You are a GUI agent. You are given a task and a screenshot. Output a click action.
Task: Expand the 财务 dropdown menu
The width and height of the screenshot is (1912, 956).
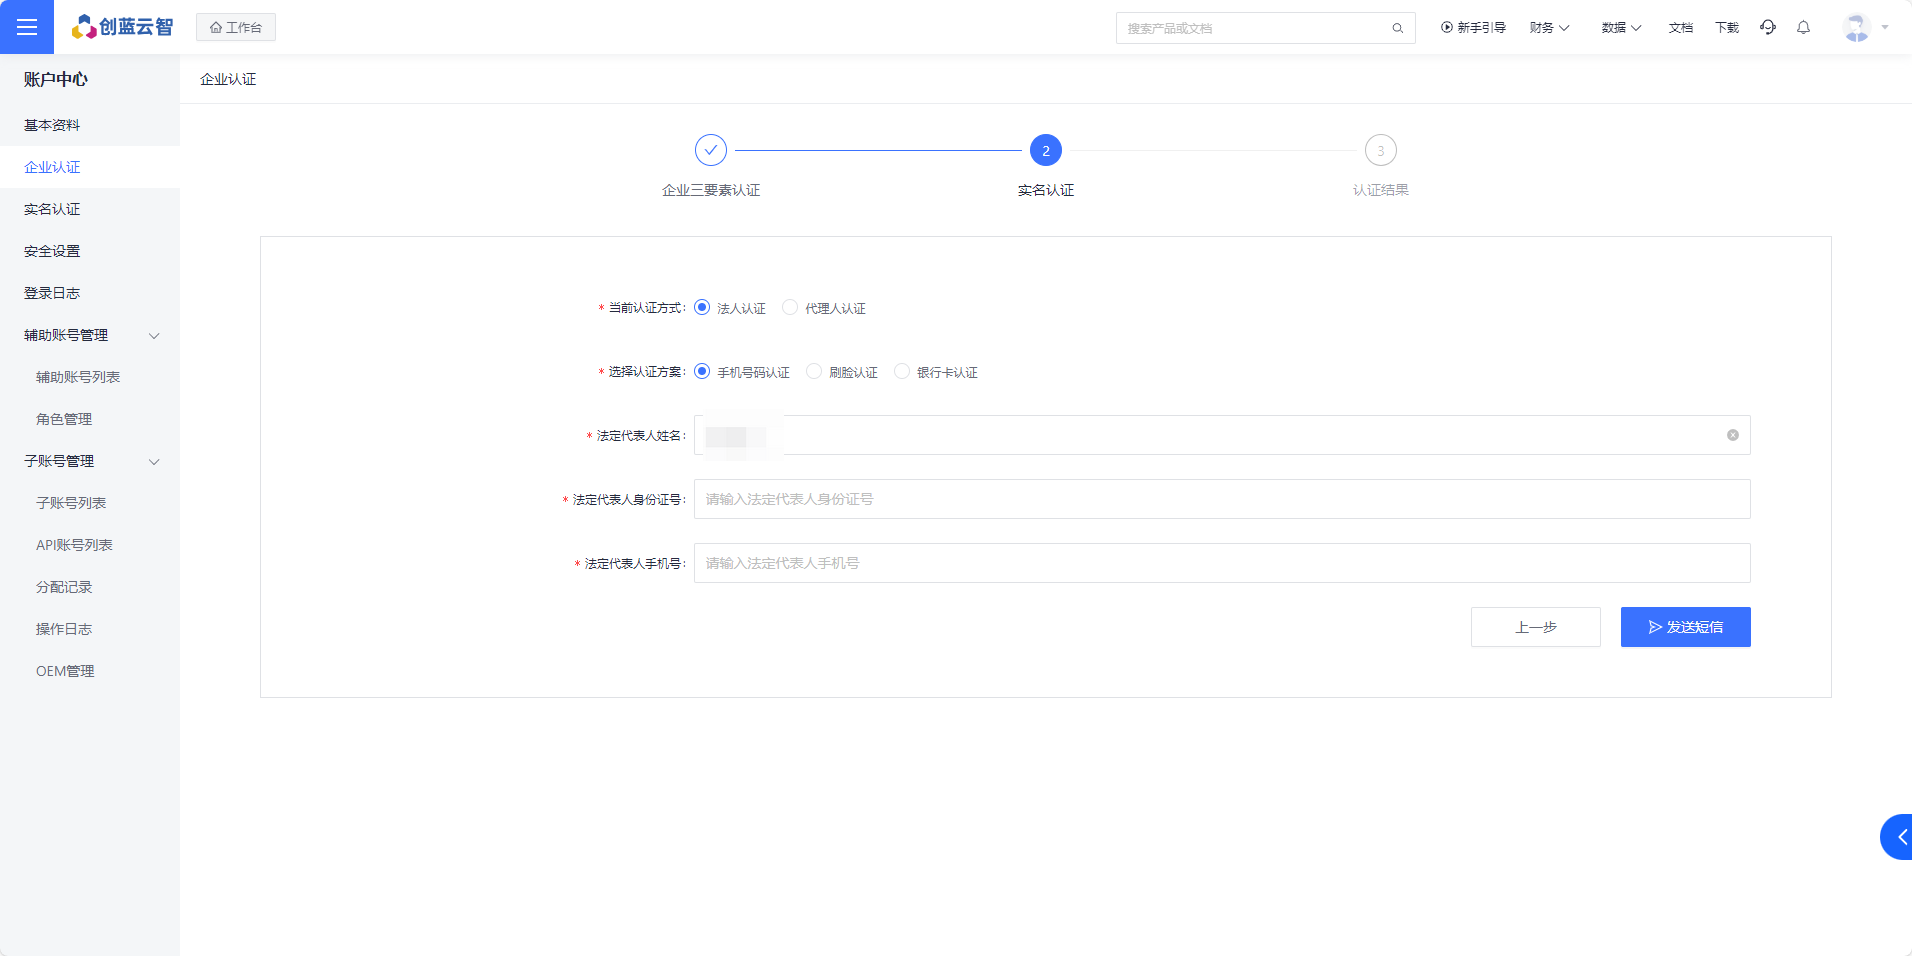click(x=1549, y=27)
